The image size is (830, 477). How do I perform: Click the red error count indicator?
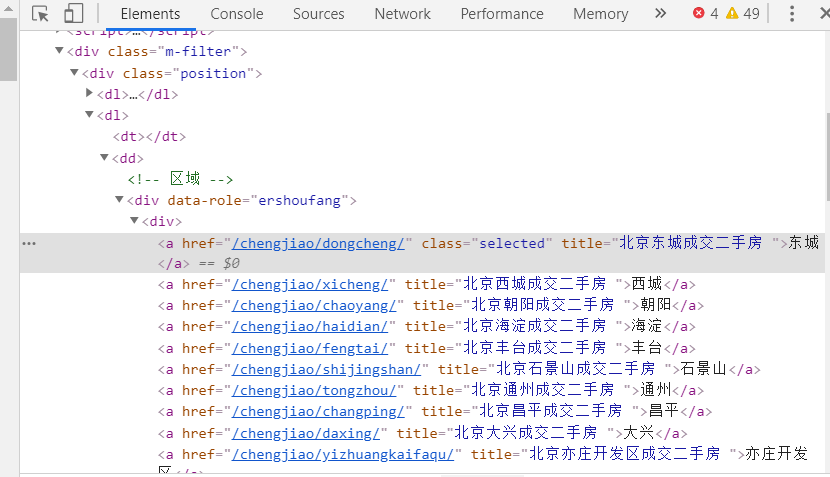pyautogui.click(x=705, y=13)
